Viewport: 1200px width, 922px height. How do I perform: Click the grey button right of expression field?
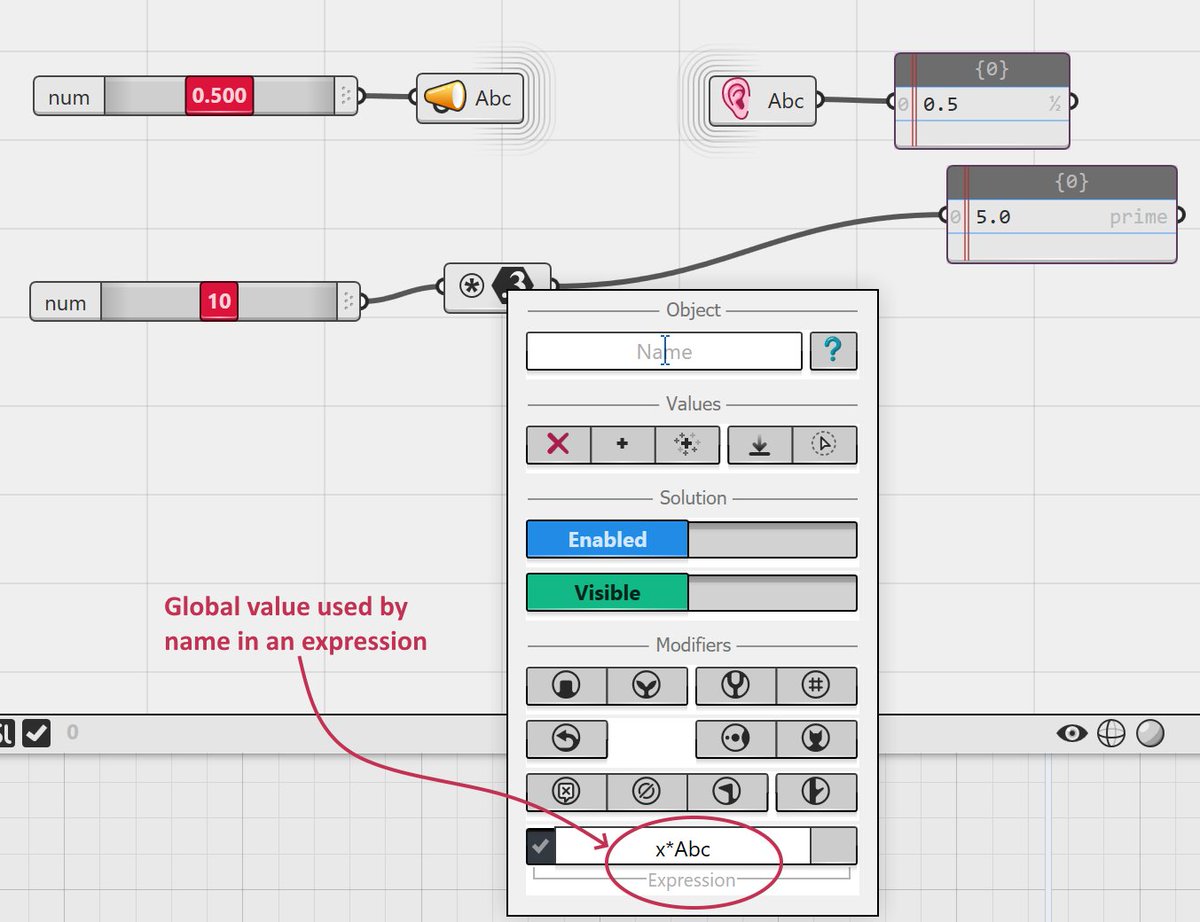833,846
